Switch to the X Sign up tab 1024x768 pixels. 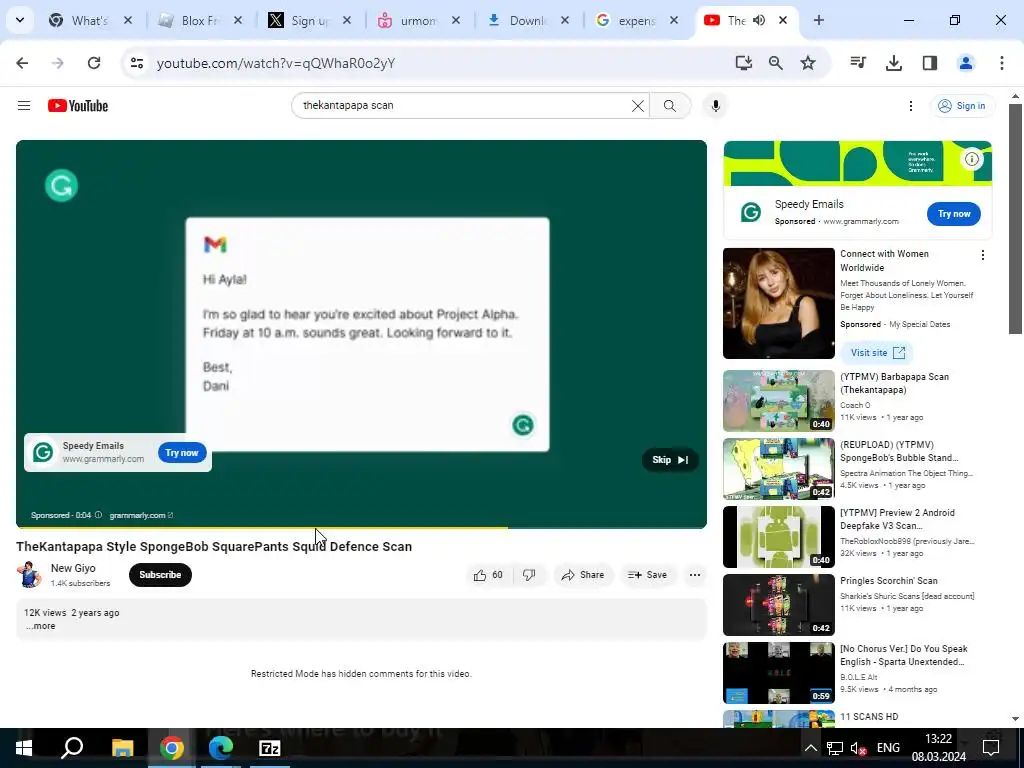310,20
